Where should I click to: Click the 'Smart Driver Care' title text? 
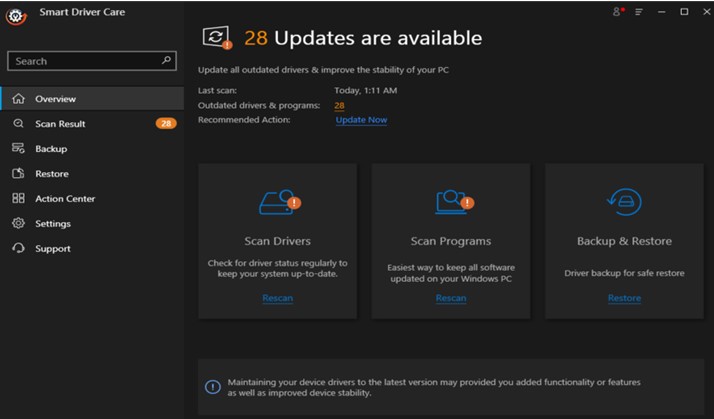(82, 12)
